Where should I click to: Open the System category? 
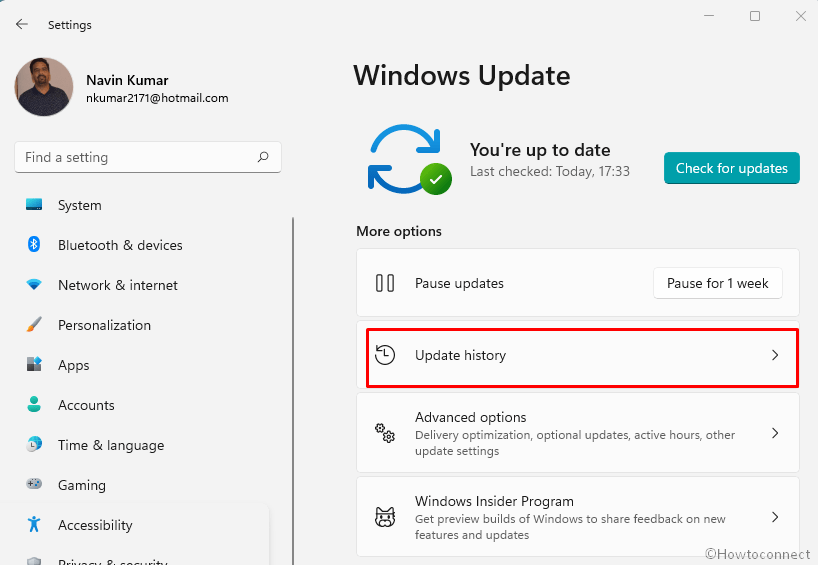click(80, 205)
